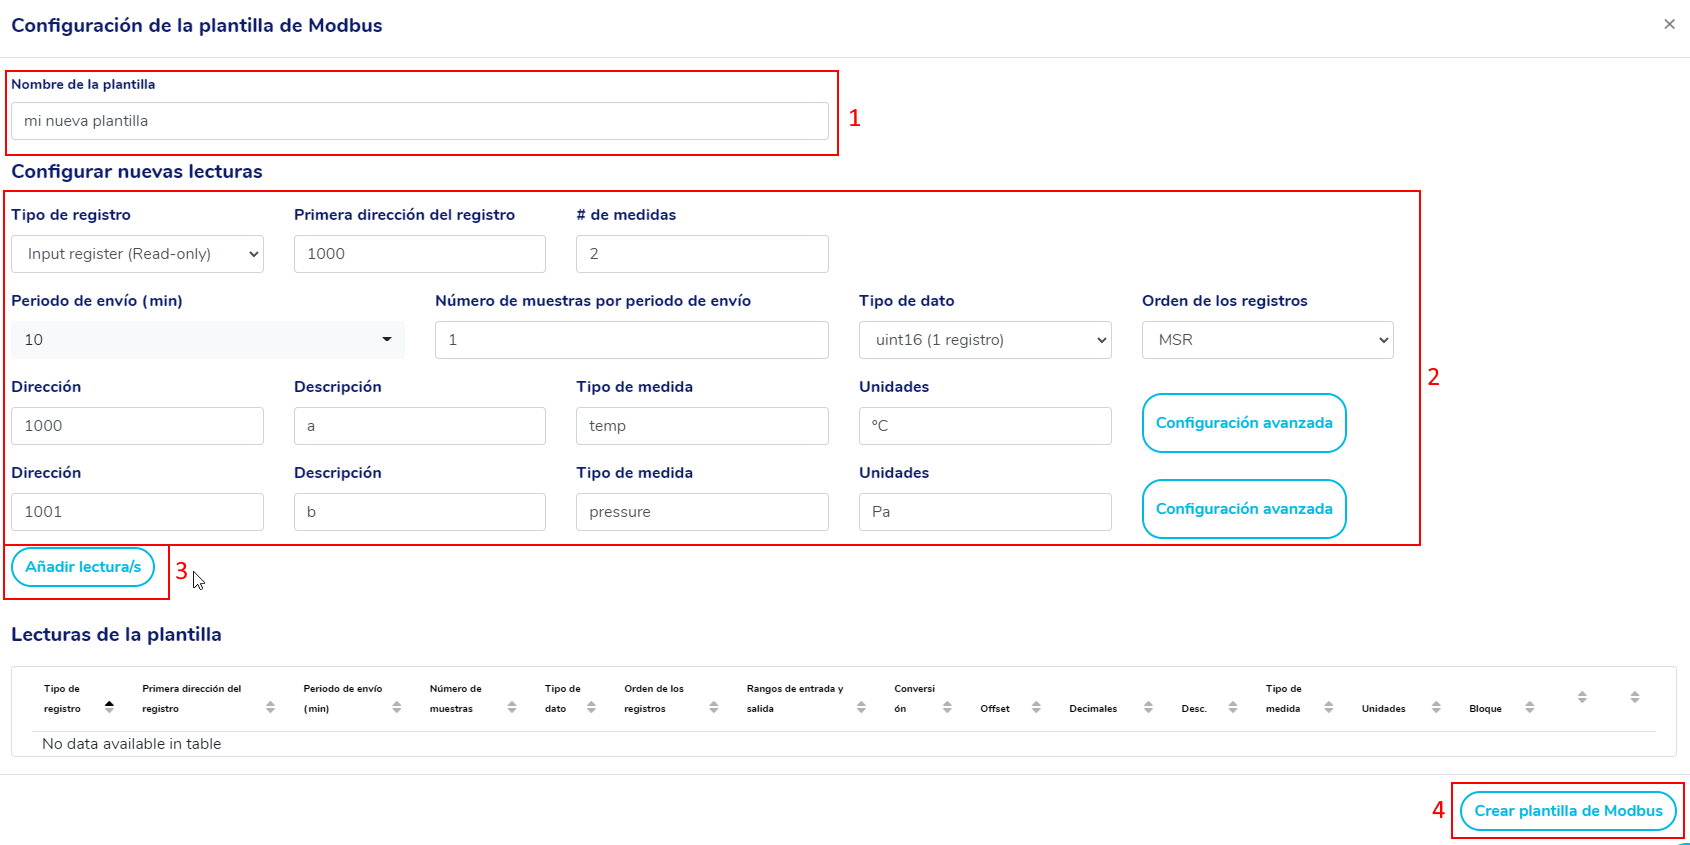Sort table by Periodo de envío column

point(343,698)
